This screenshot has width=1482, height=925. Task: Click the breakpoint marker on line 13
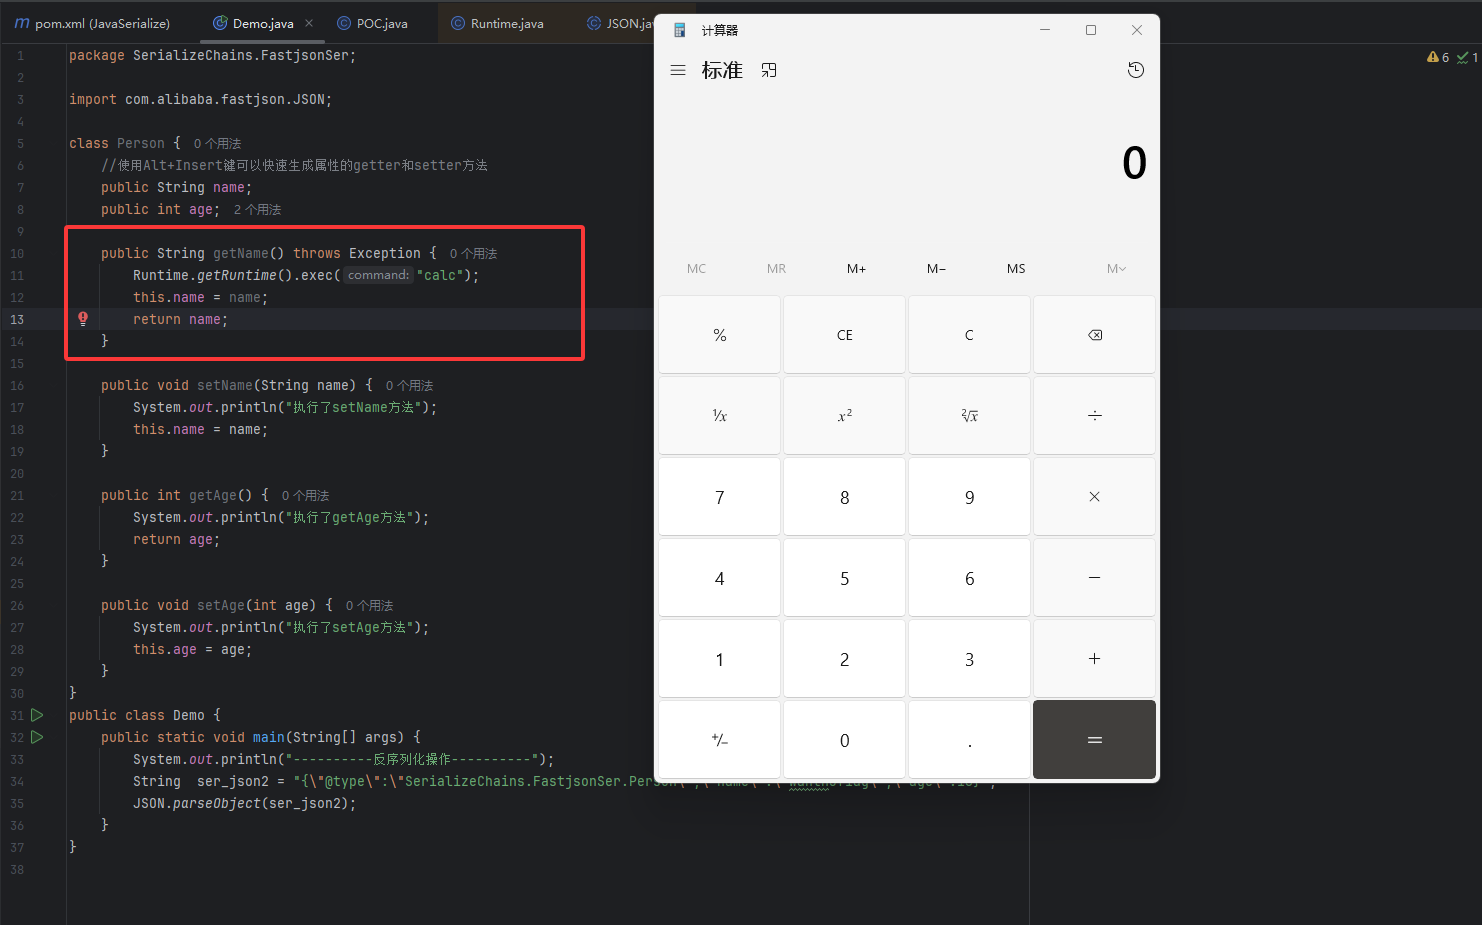(x=83, y=319)
